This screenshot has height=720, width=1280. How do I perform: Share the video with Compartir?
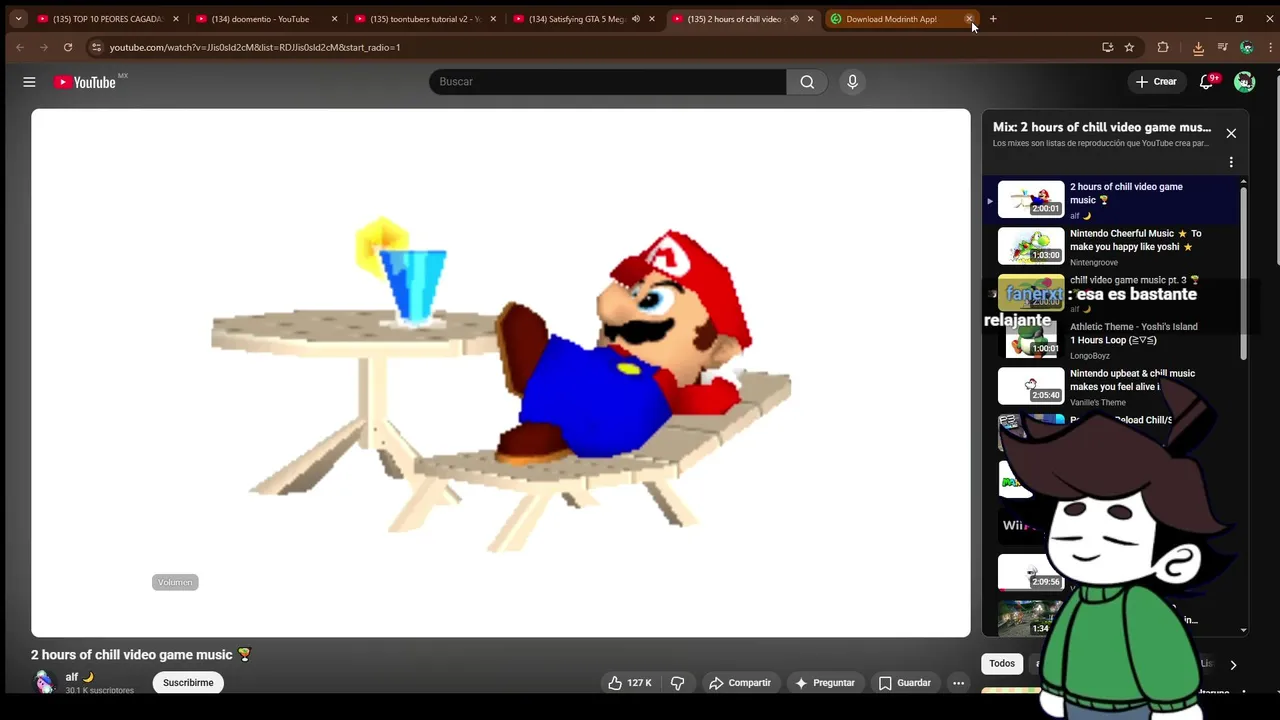pos(740,683)
